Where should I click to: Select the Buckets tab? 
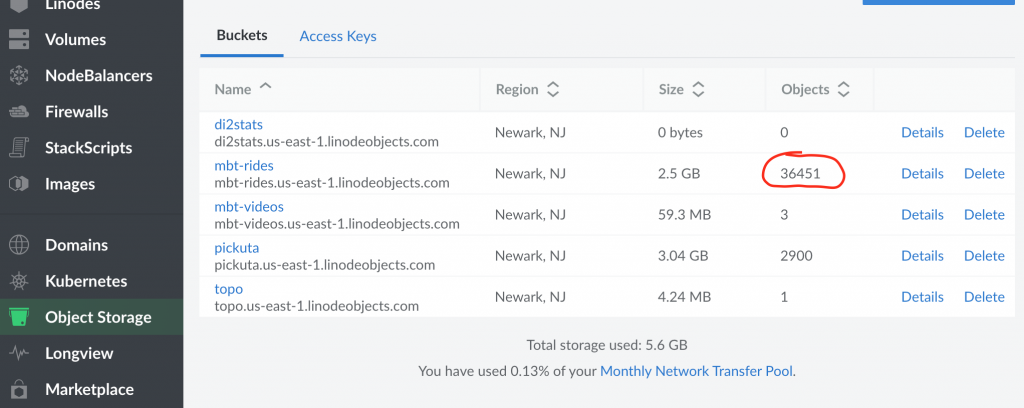242,35
